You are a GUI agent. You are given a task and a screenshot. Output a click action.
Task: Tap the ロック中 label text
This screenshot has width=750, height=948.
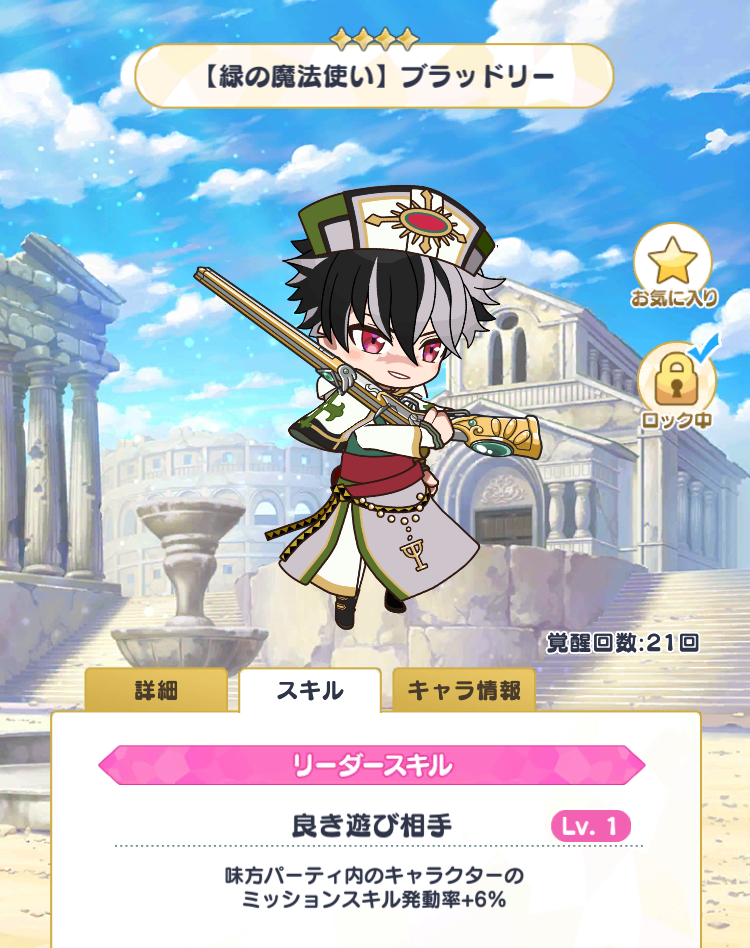pos(676,420)
